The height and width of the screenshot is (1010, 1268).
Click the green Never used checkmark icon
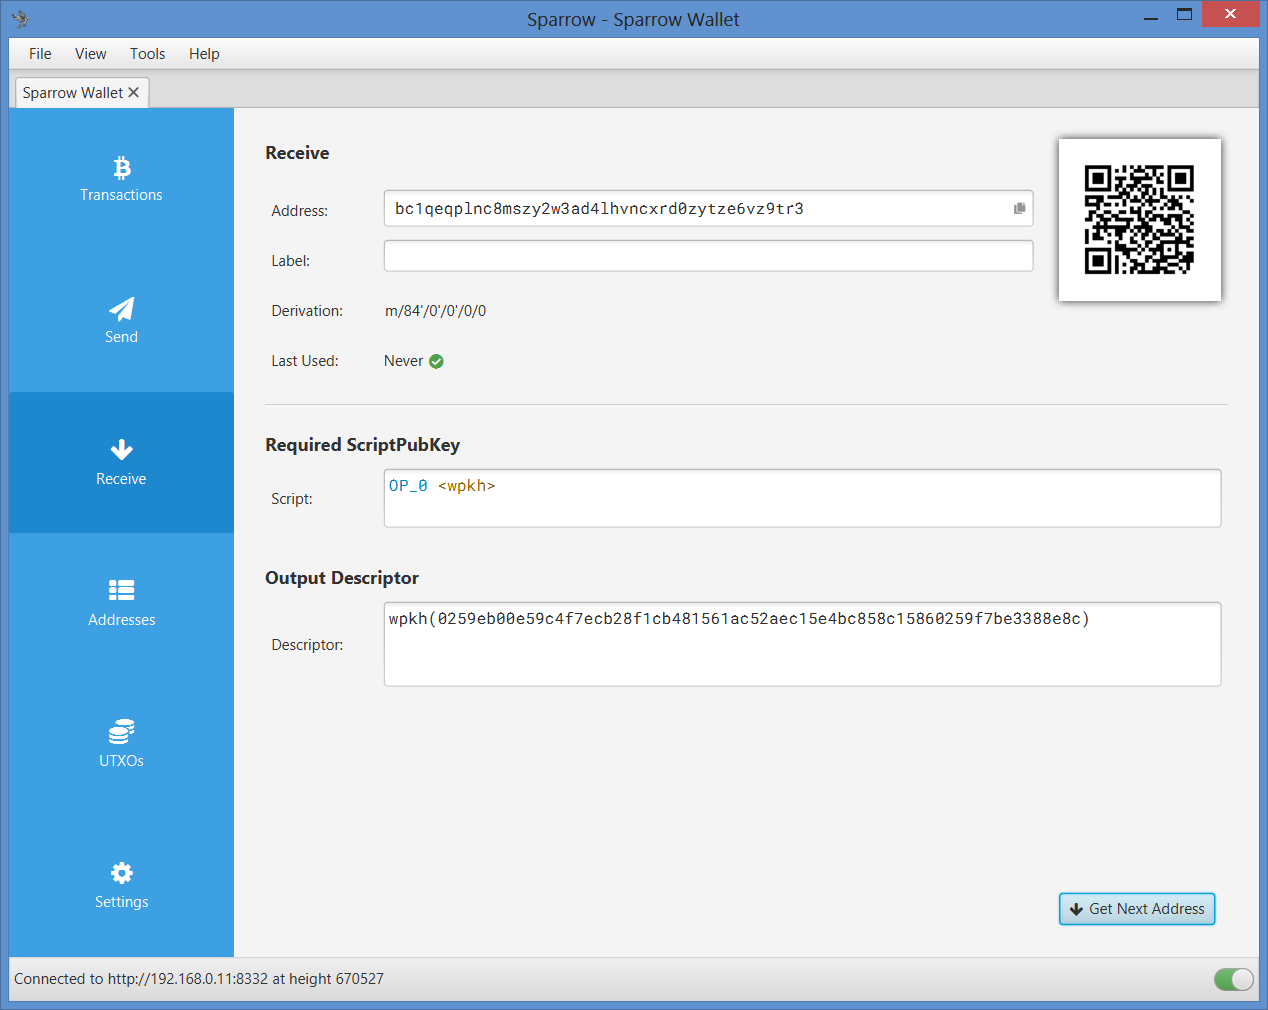[x=436, y=361]
